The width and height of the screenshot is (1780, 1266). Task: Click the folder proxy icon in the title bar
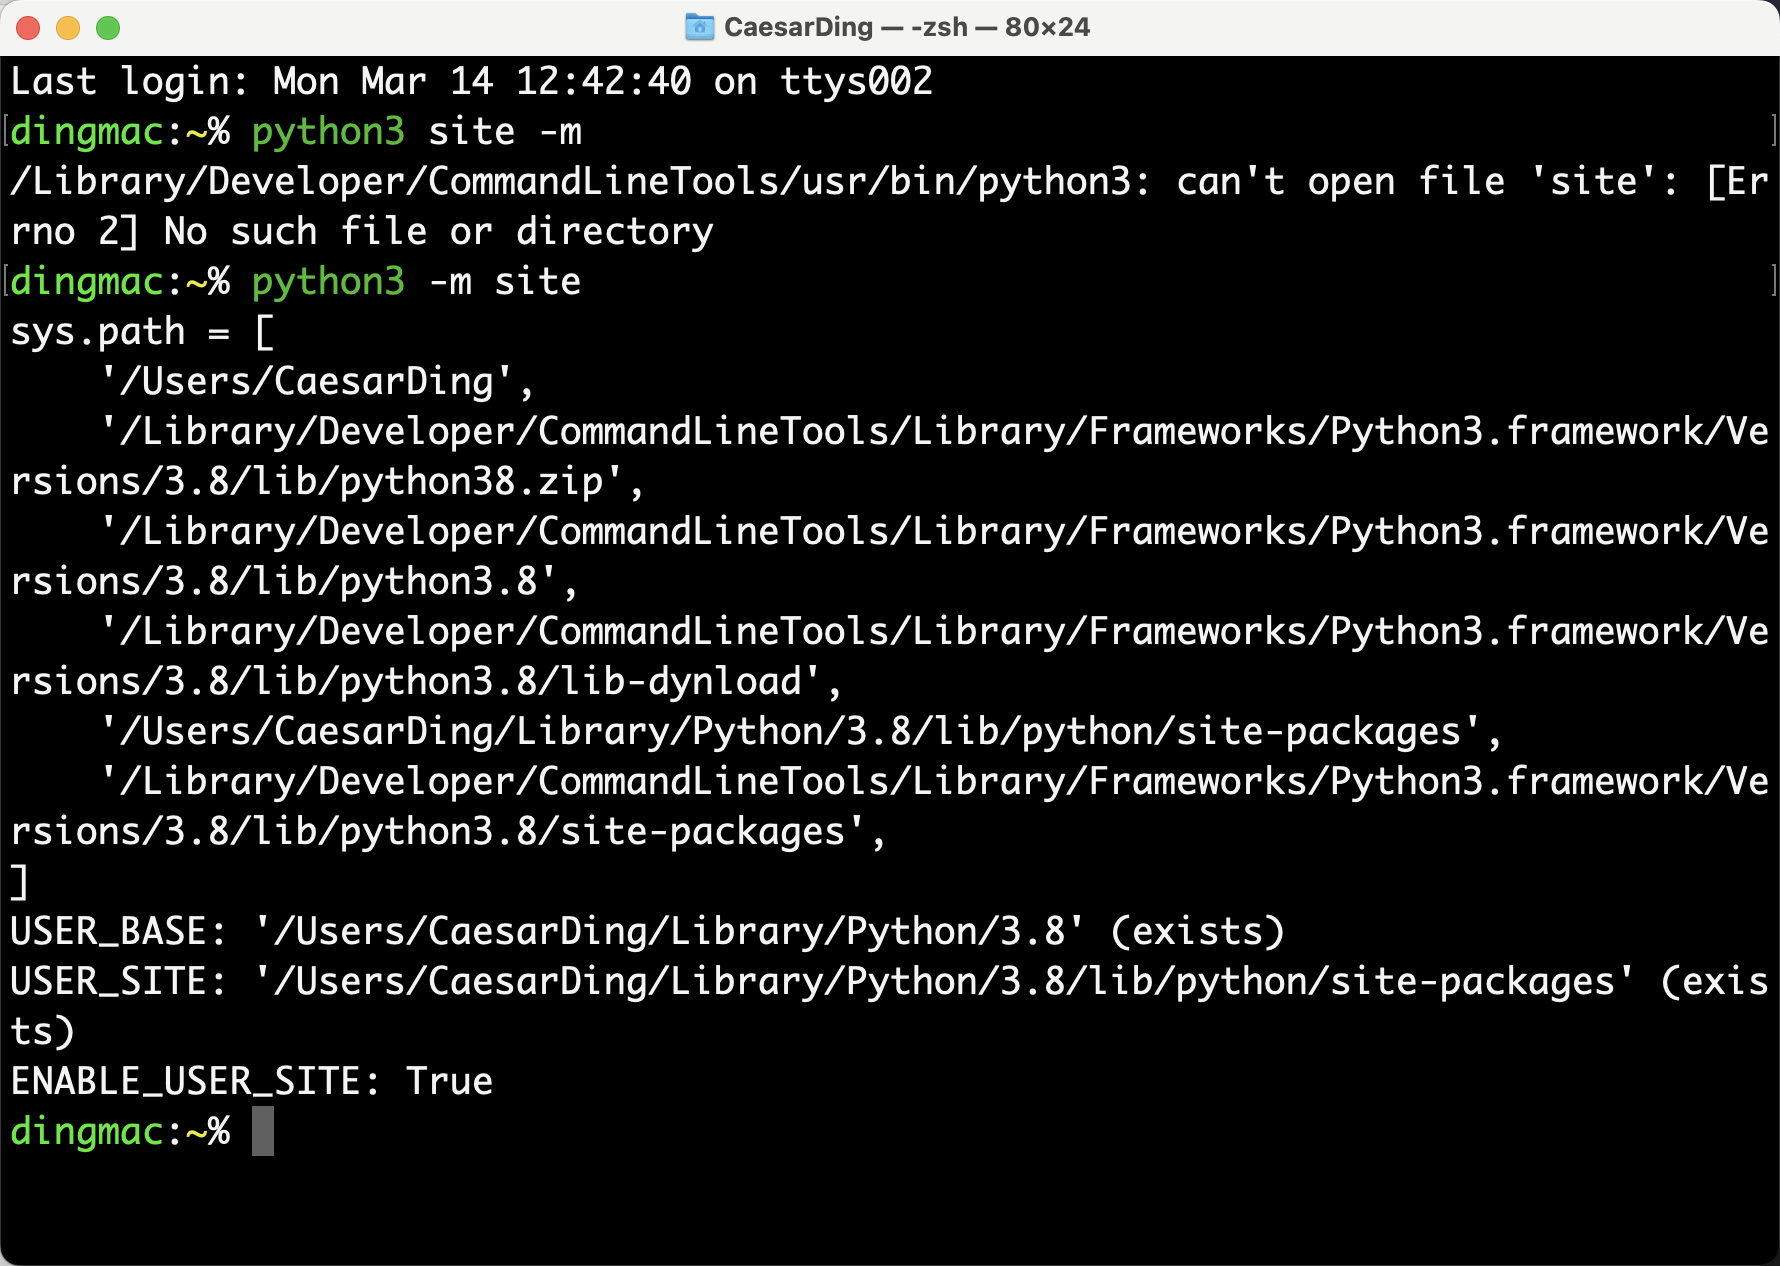[700, 27]
